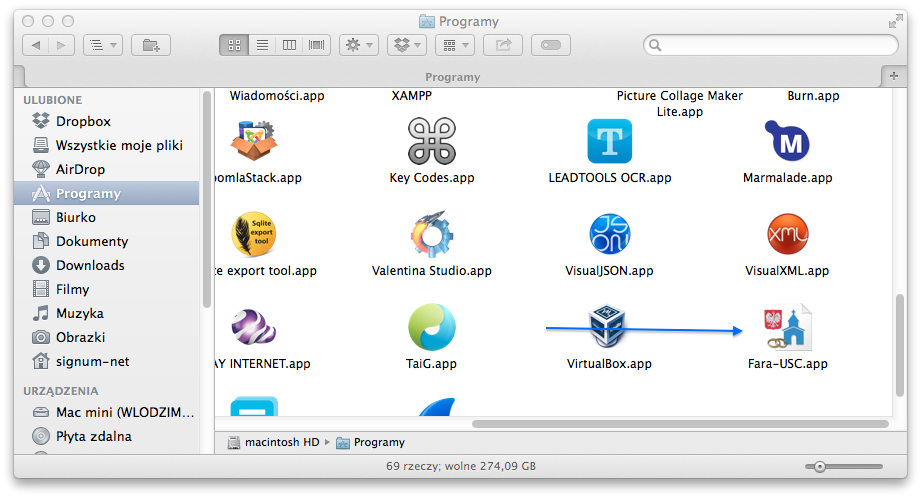Select the LEADTOOLS OCR.app icon
Screen dimensions: 921x498
pos(610,141)
